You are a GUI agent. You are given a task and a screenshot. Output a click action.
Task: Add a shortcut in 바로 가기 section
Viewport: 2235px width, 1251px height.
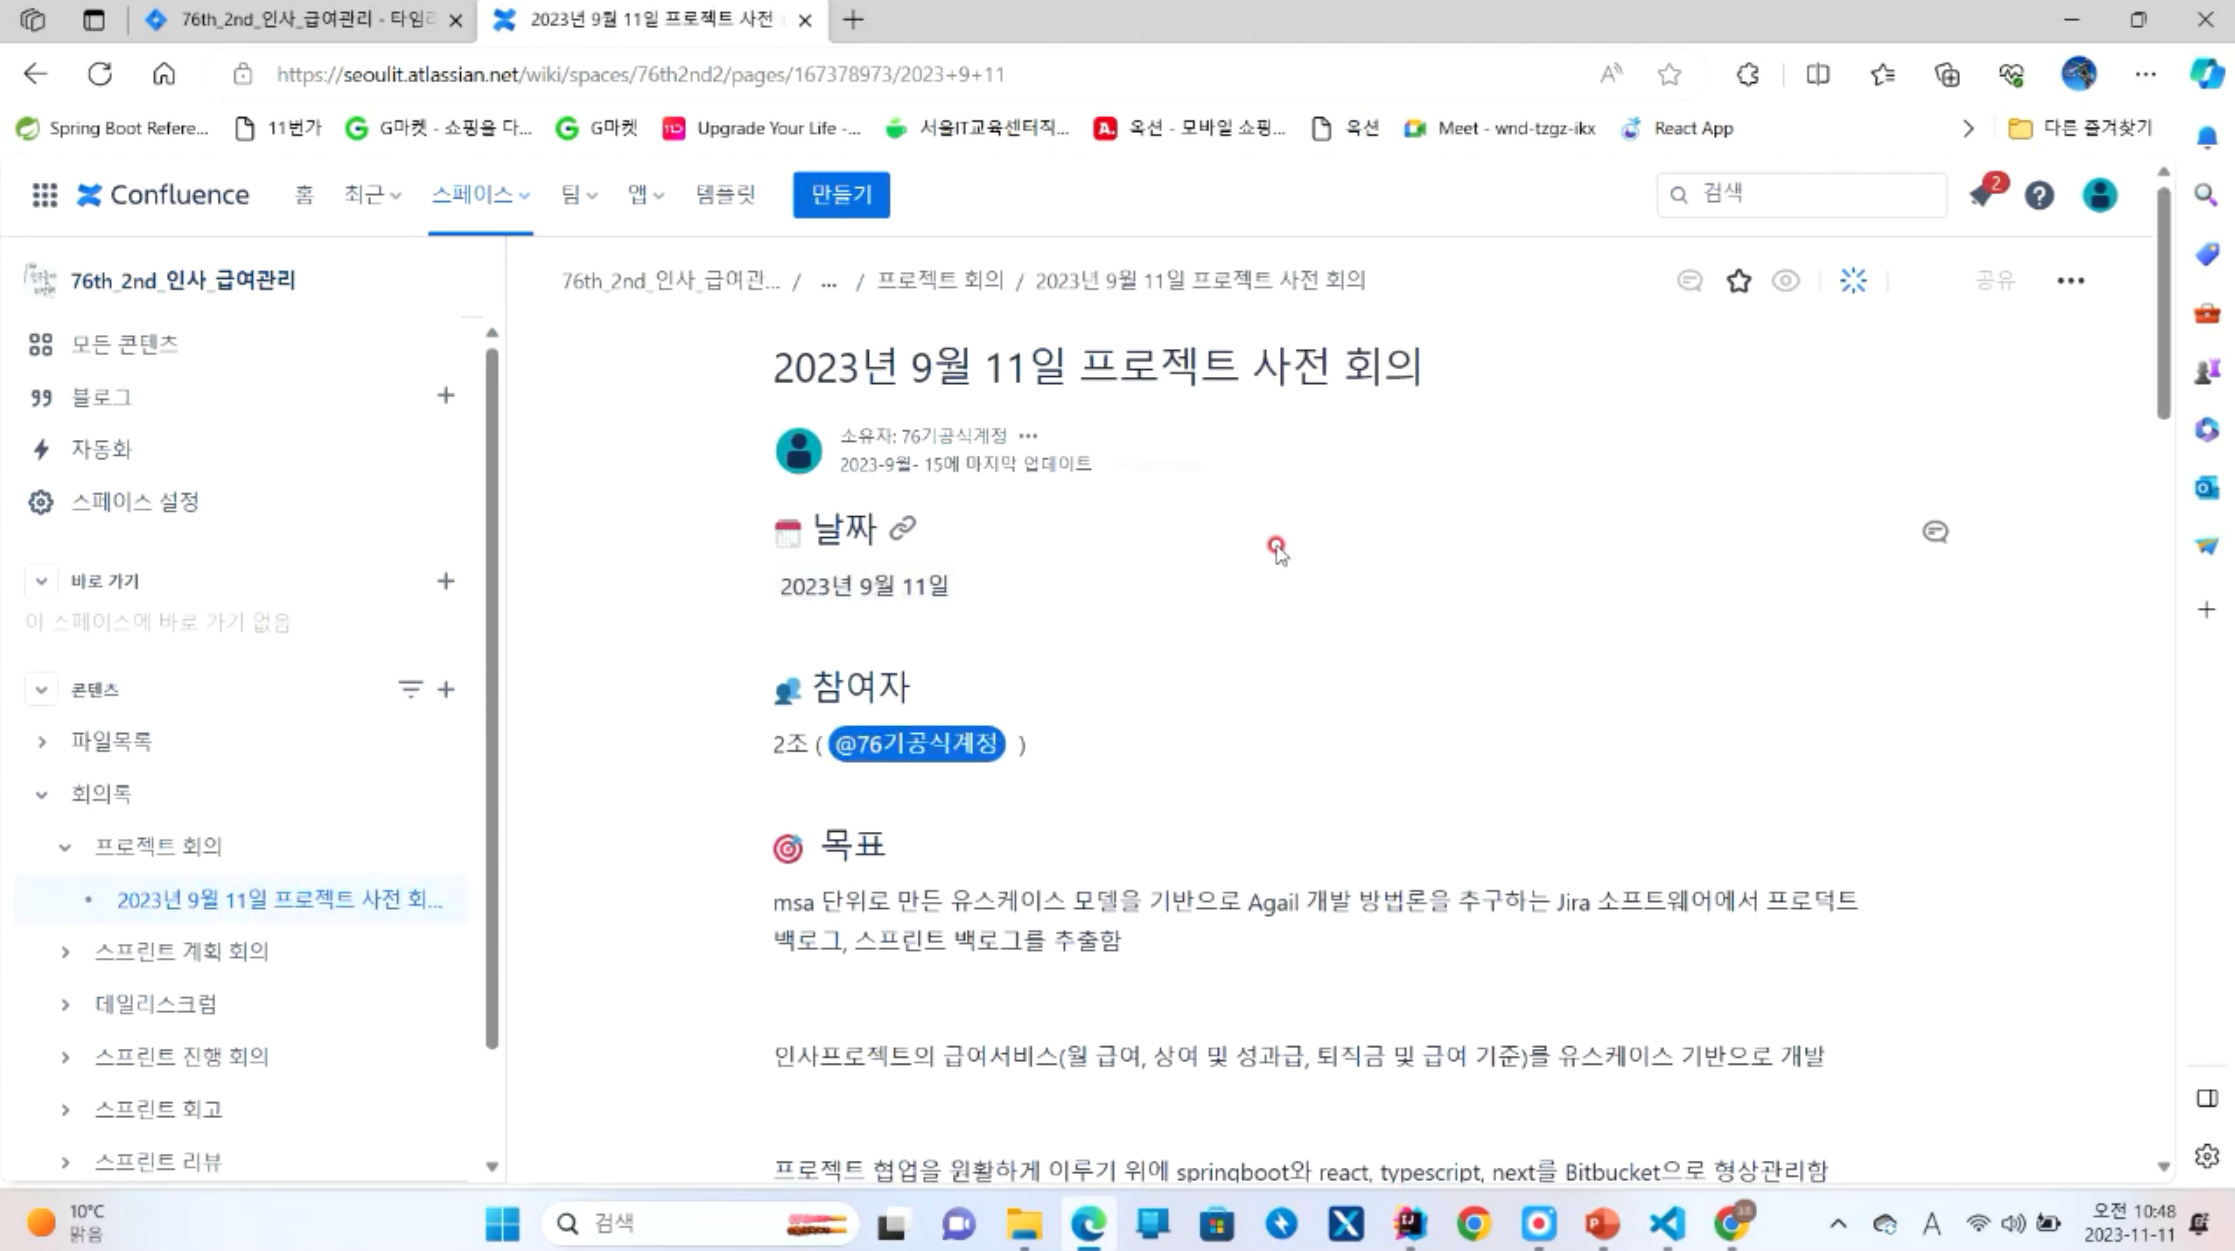pos(446,581)
